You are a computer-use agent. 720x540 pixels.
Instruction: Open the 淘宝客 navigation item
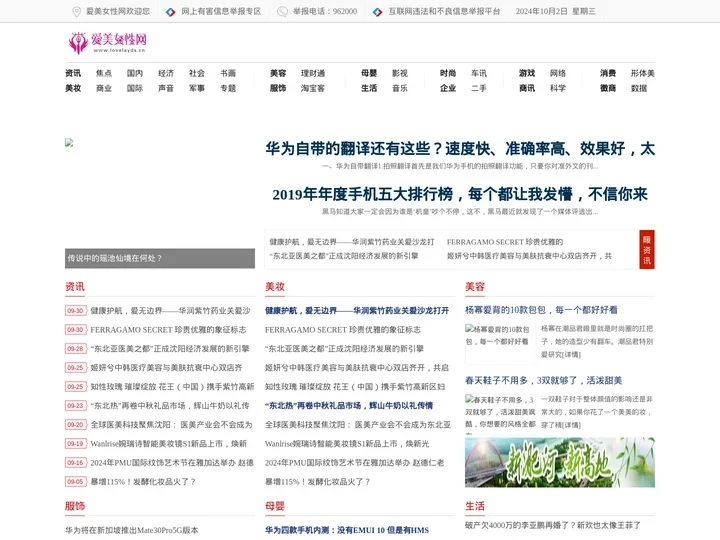pyautogui.click(x=313, y=88)
